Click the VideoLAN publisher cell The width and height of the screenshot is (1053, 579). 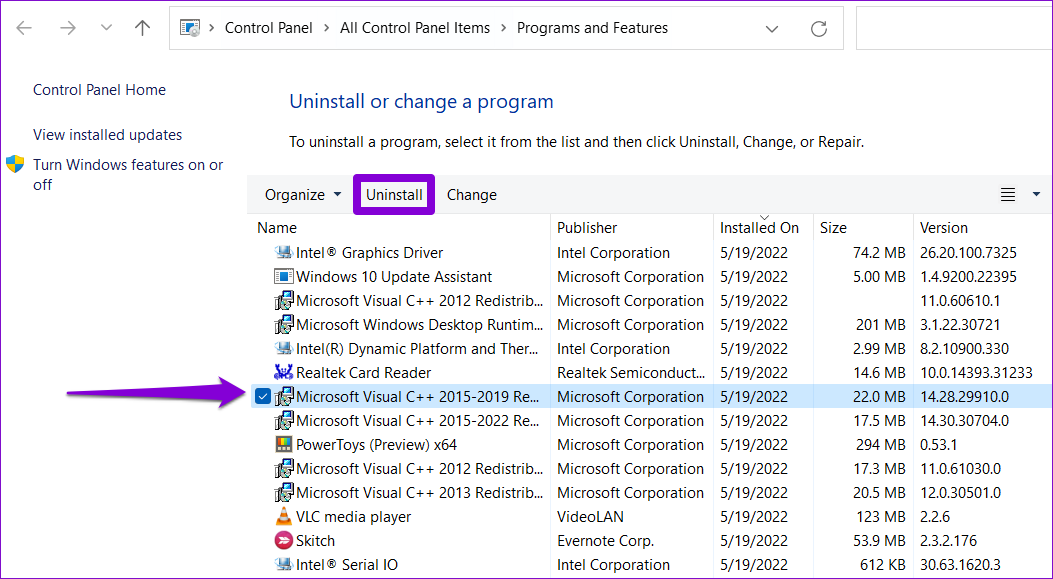tap(590, 517)
